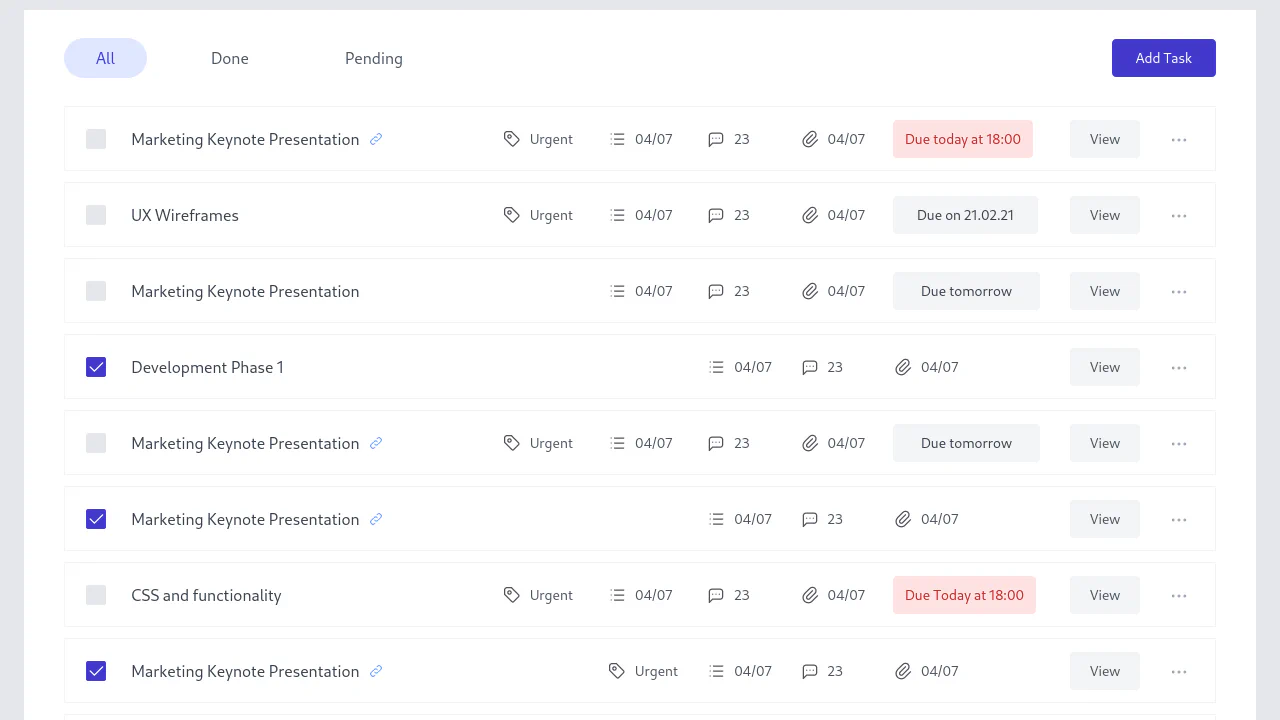View the CSS and functionality task
This screenshot has height=720, width=1280.
coord(1105,595)
